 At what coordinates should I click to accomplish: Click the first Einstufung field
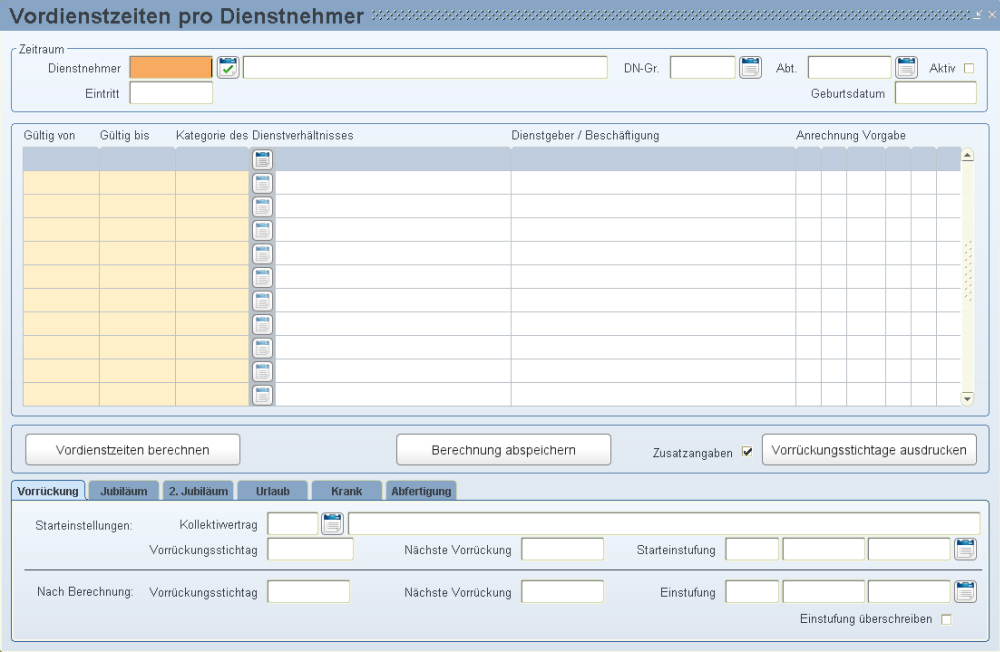pos(753,592)
